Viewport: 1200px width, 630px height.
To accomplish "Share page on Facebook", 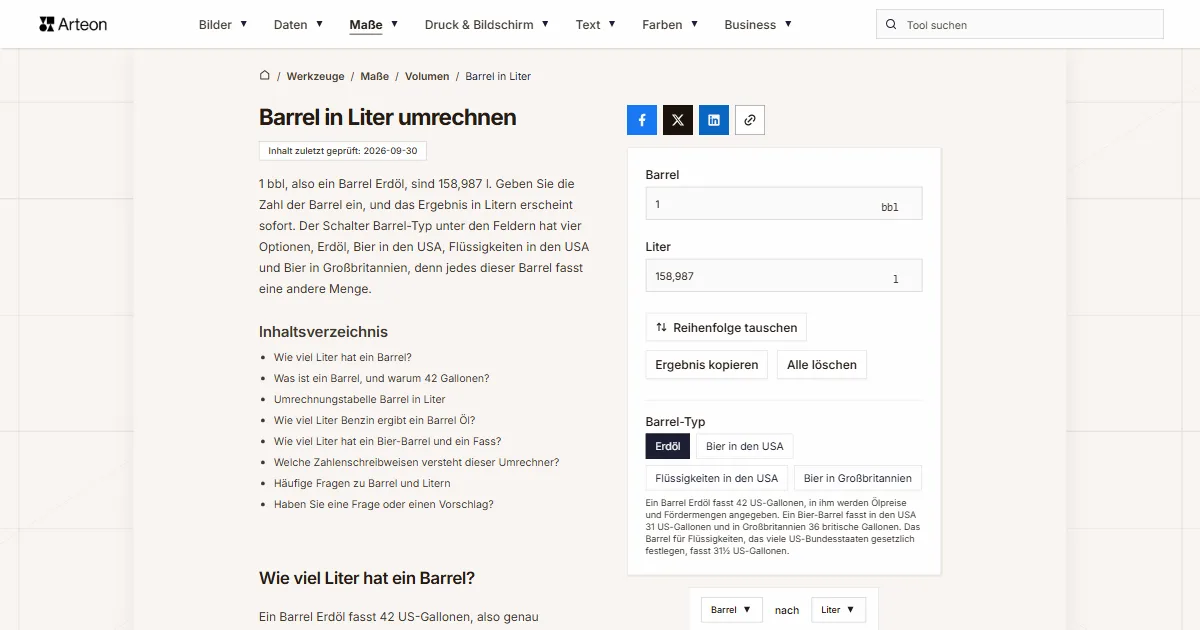I will point(642,120).
